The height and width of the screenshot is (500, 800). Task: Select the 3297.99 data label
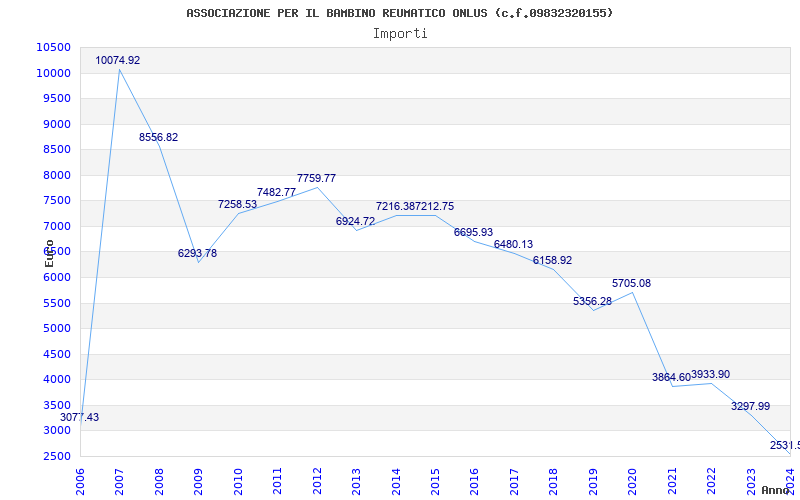click(x=751, y=407)
